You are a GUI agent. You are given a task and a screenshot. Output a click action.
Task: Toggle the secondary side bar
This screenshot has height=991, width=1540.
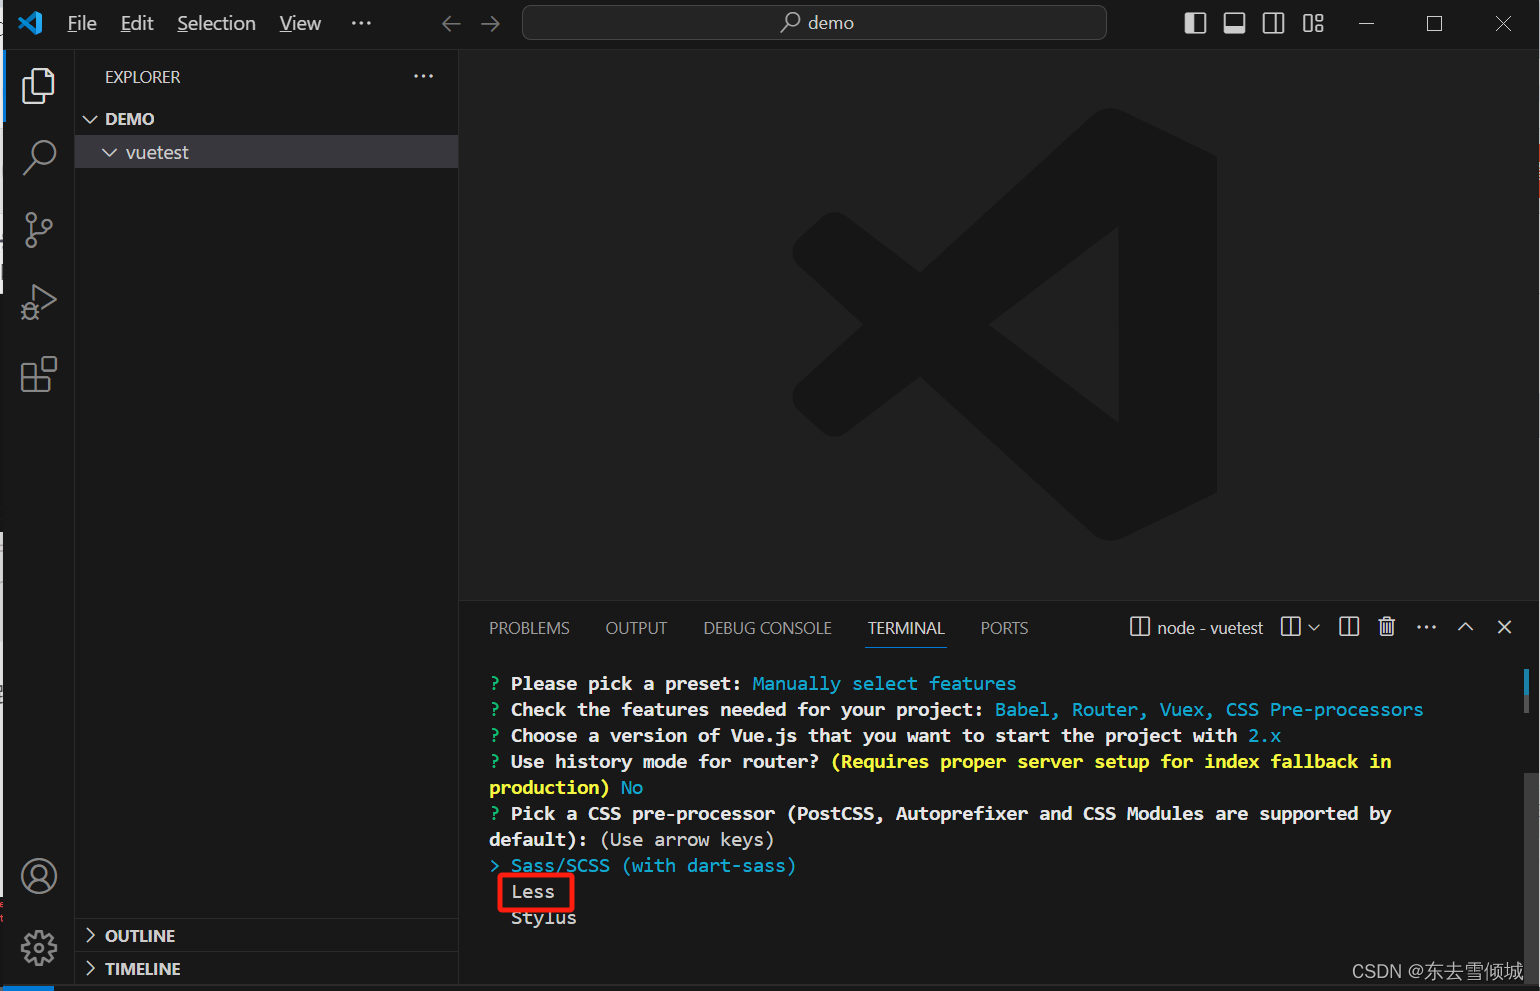point(1273,23)
